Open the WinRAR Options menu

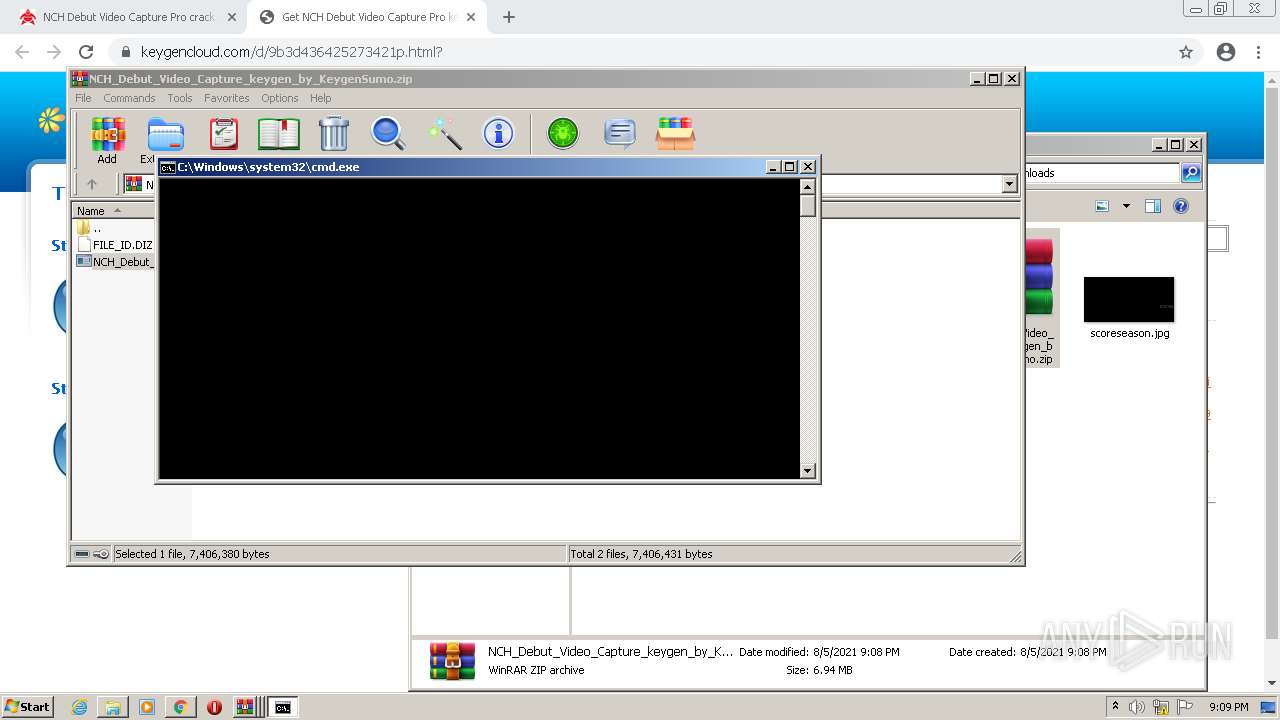pos(280,98)
